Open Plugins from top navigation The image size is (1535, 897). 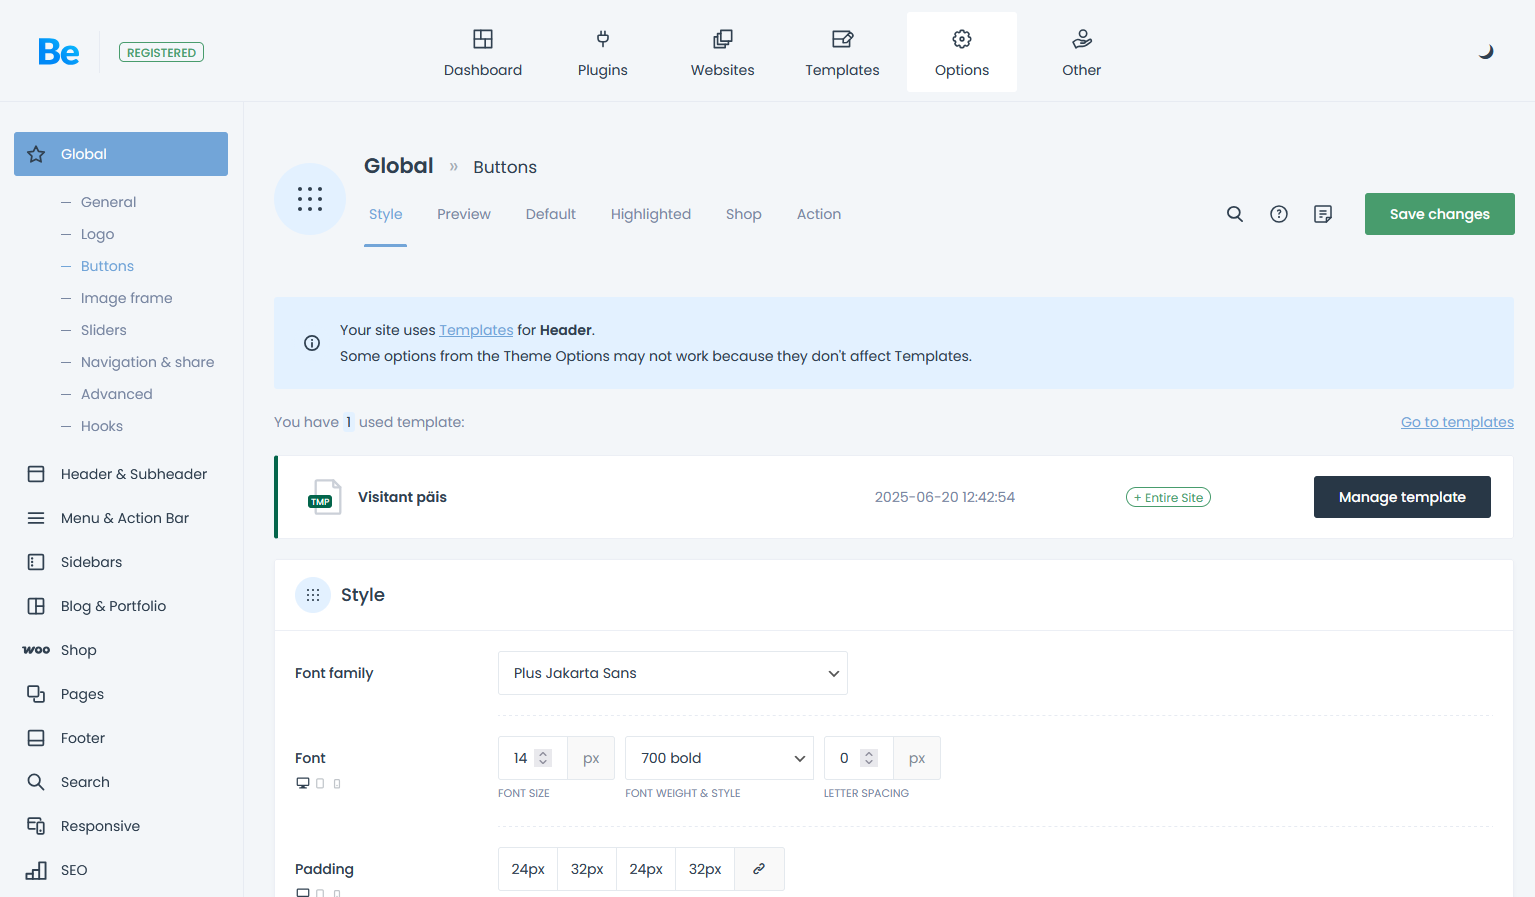pyautogui.click(x=602, y=53)
